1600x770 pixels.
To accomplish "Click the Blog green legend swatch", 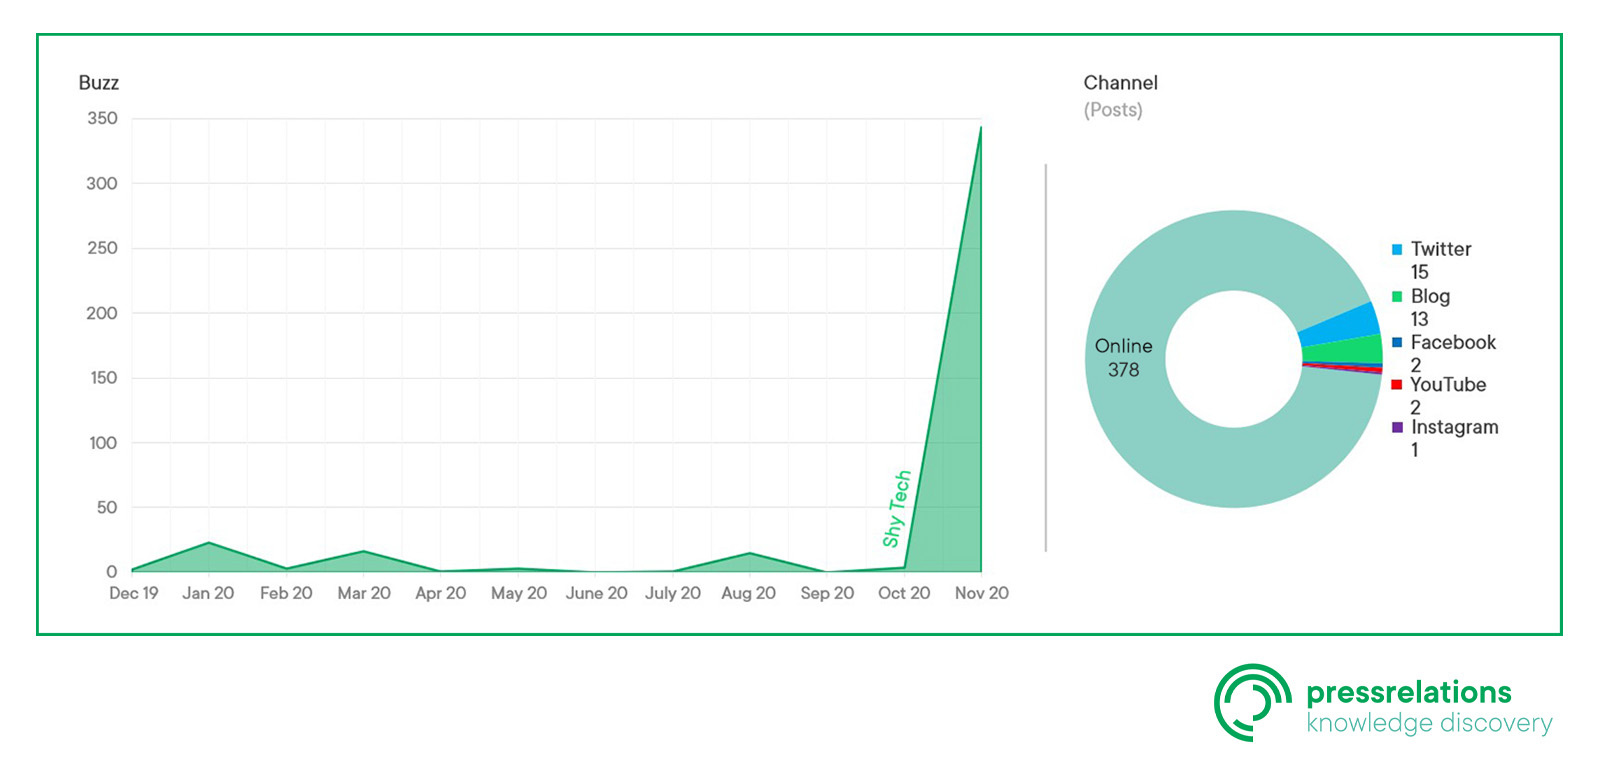I will pyautogui.click(x=1397, y=296).
